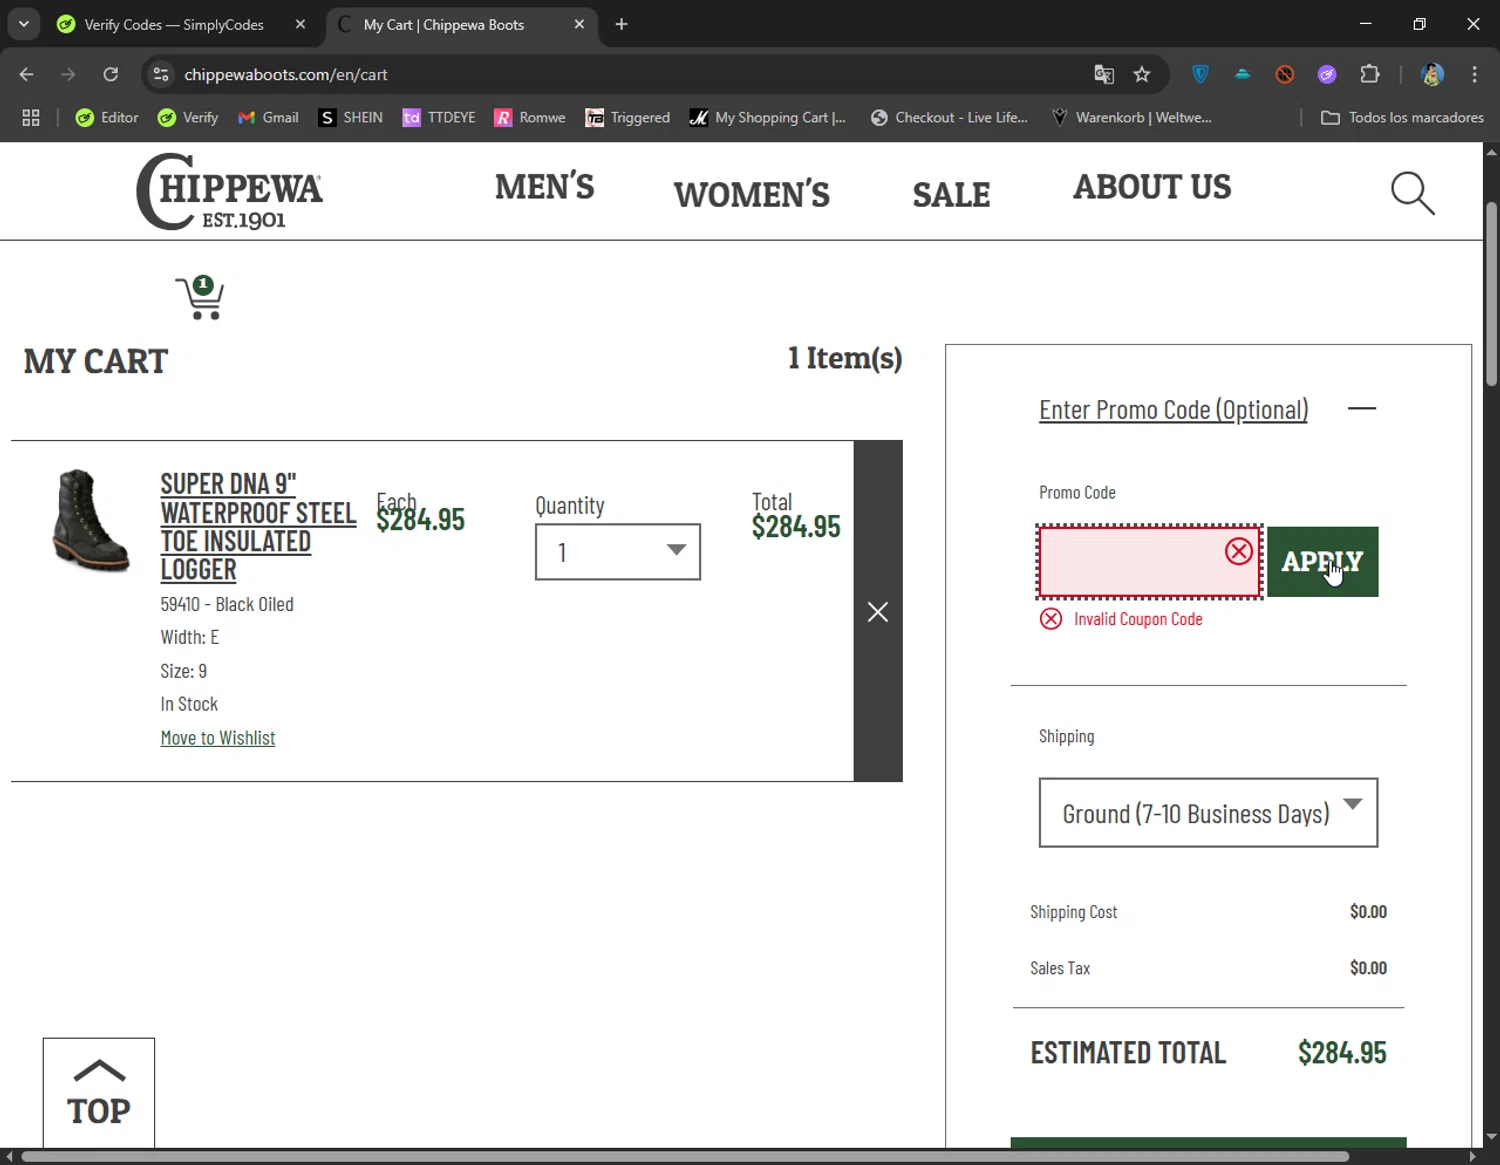Click the browser forward arrow

point(68,74)
